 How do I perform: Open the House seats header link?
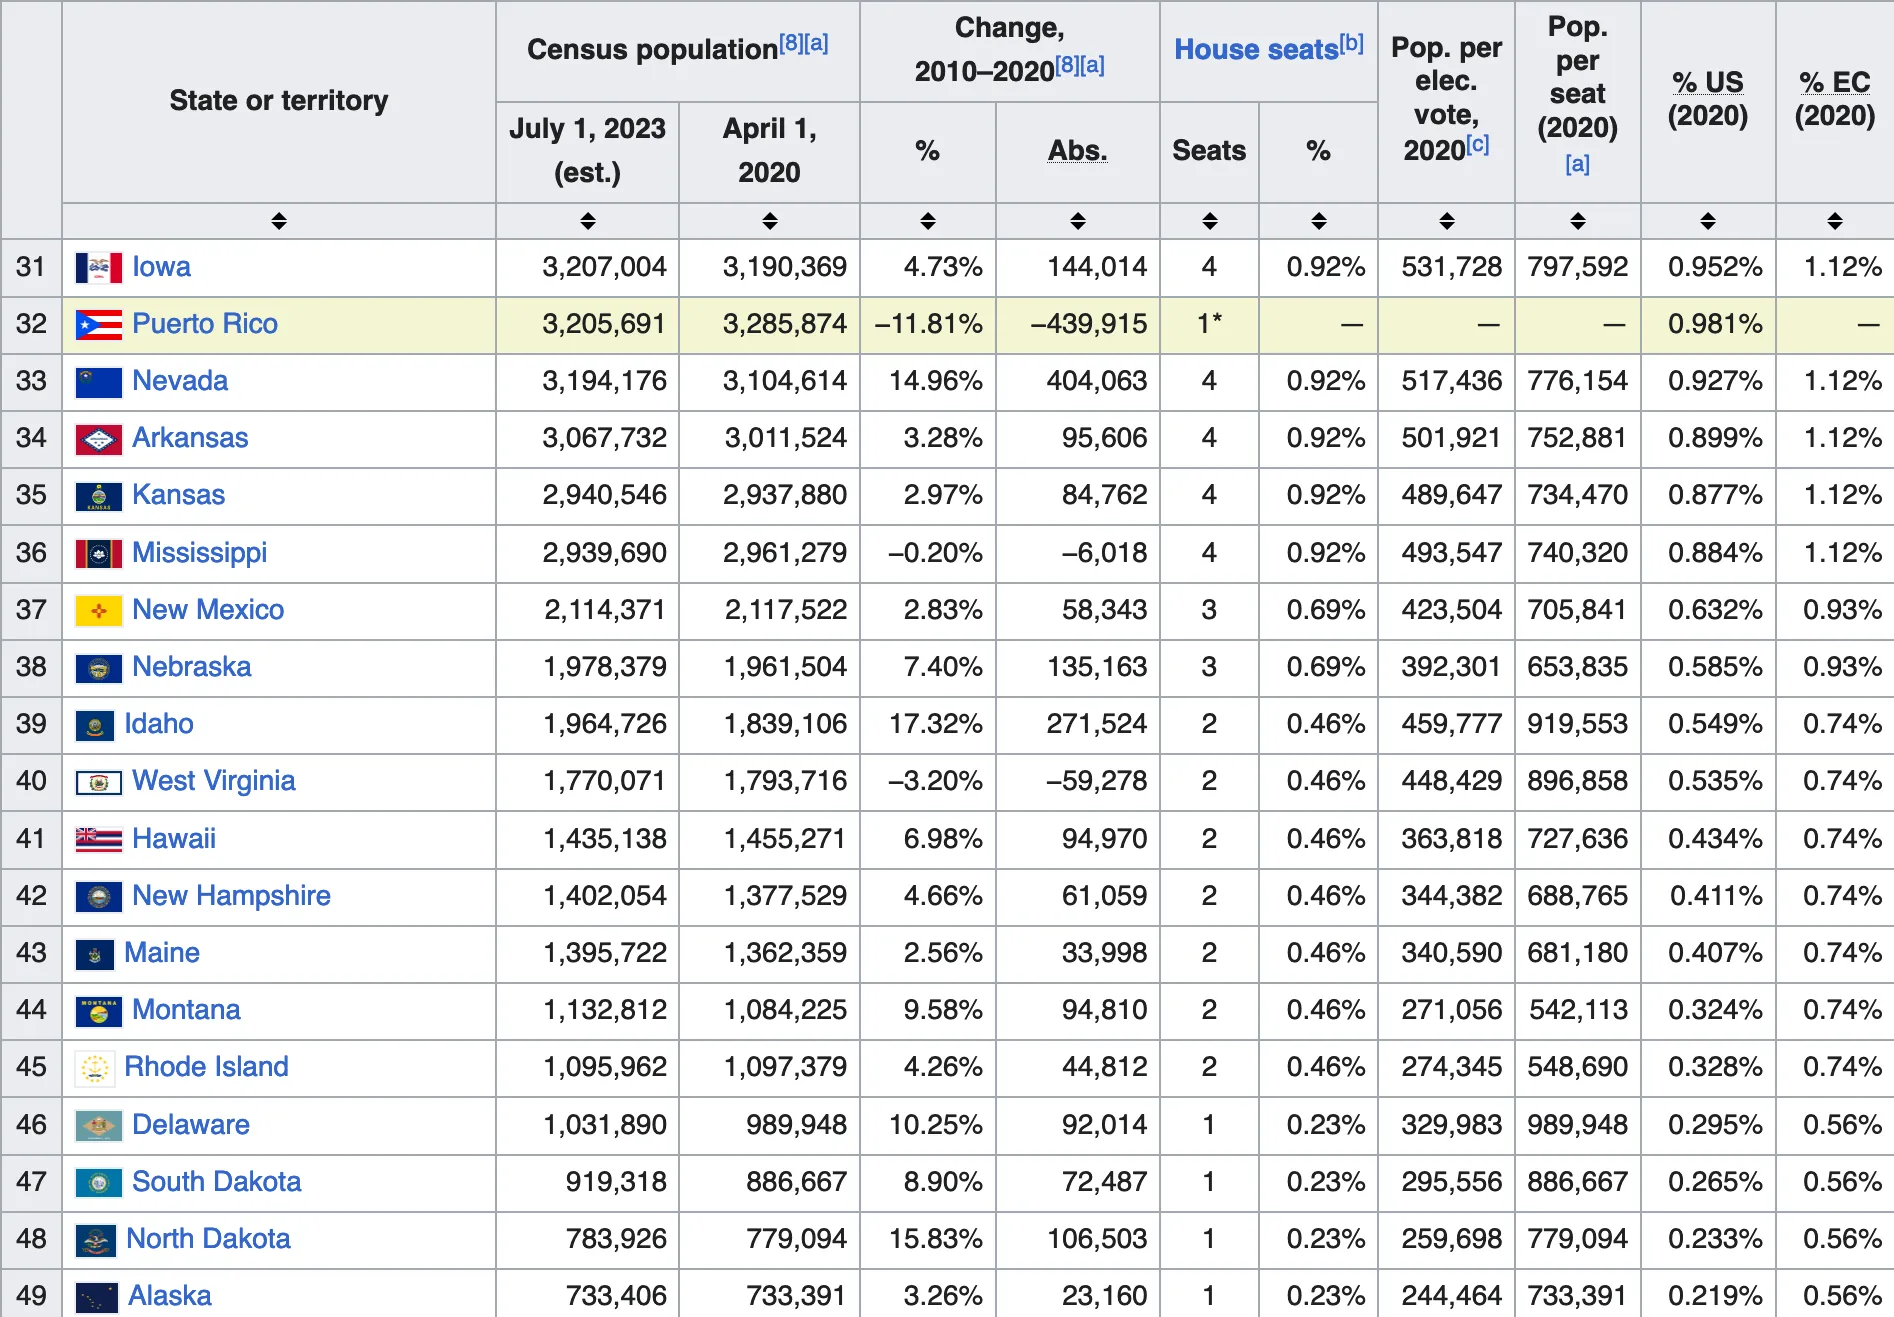[1255, 49]
